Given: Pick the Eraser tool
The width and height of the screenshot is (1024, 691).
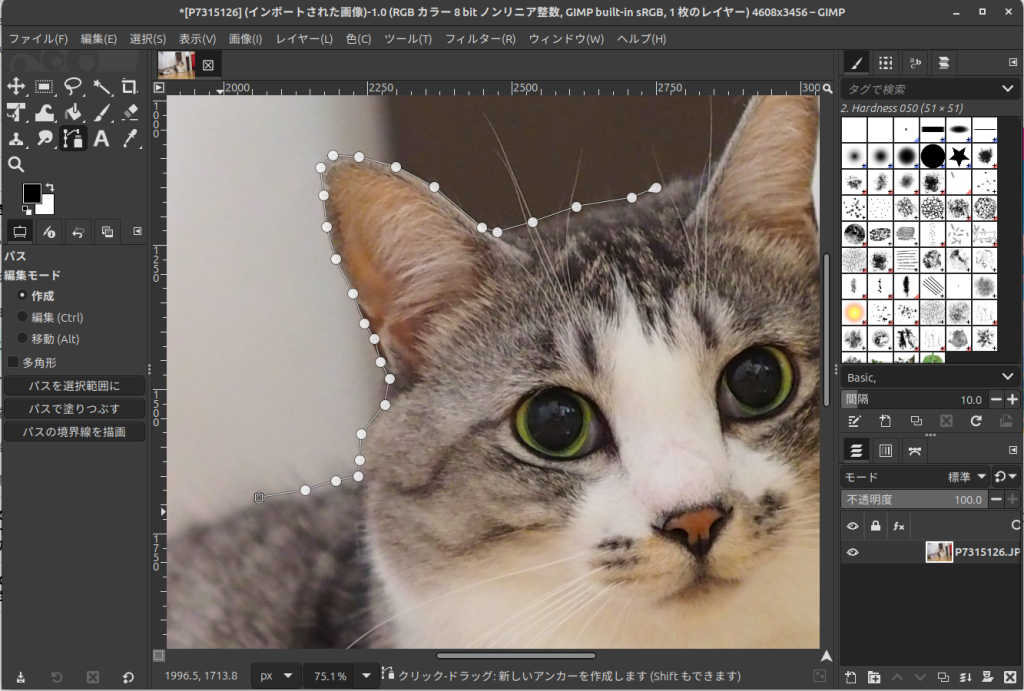Looking at the screenshot, I should click(x=129, y=112).
